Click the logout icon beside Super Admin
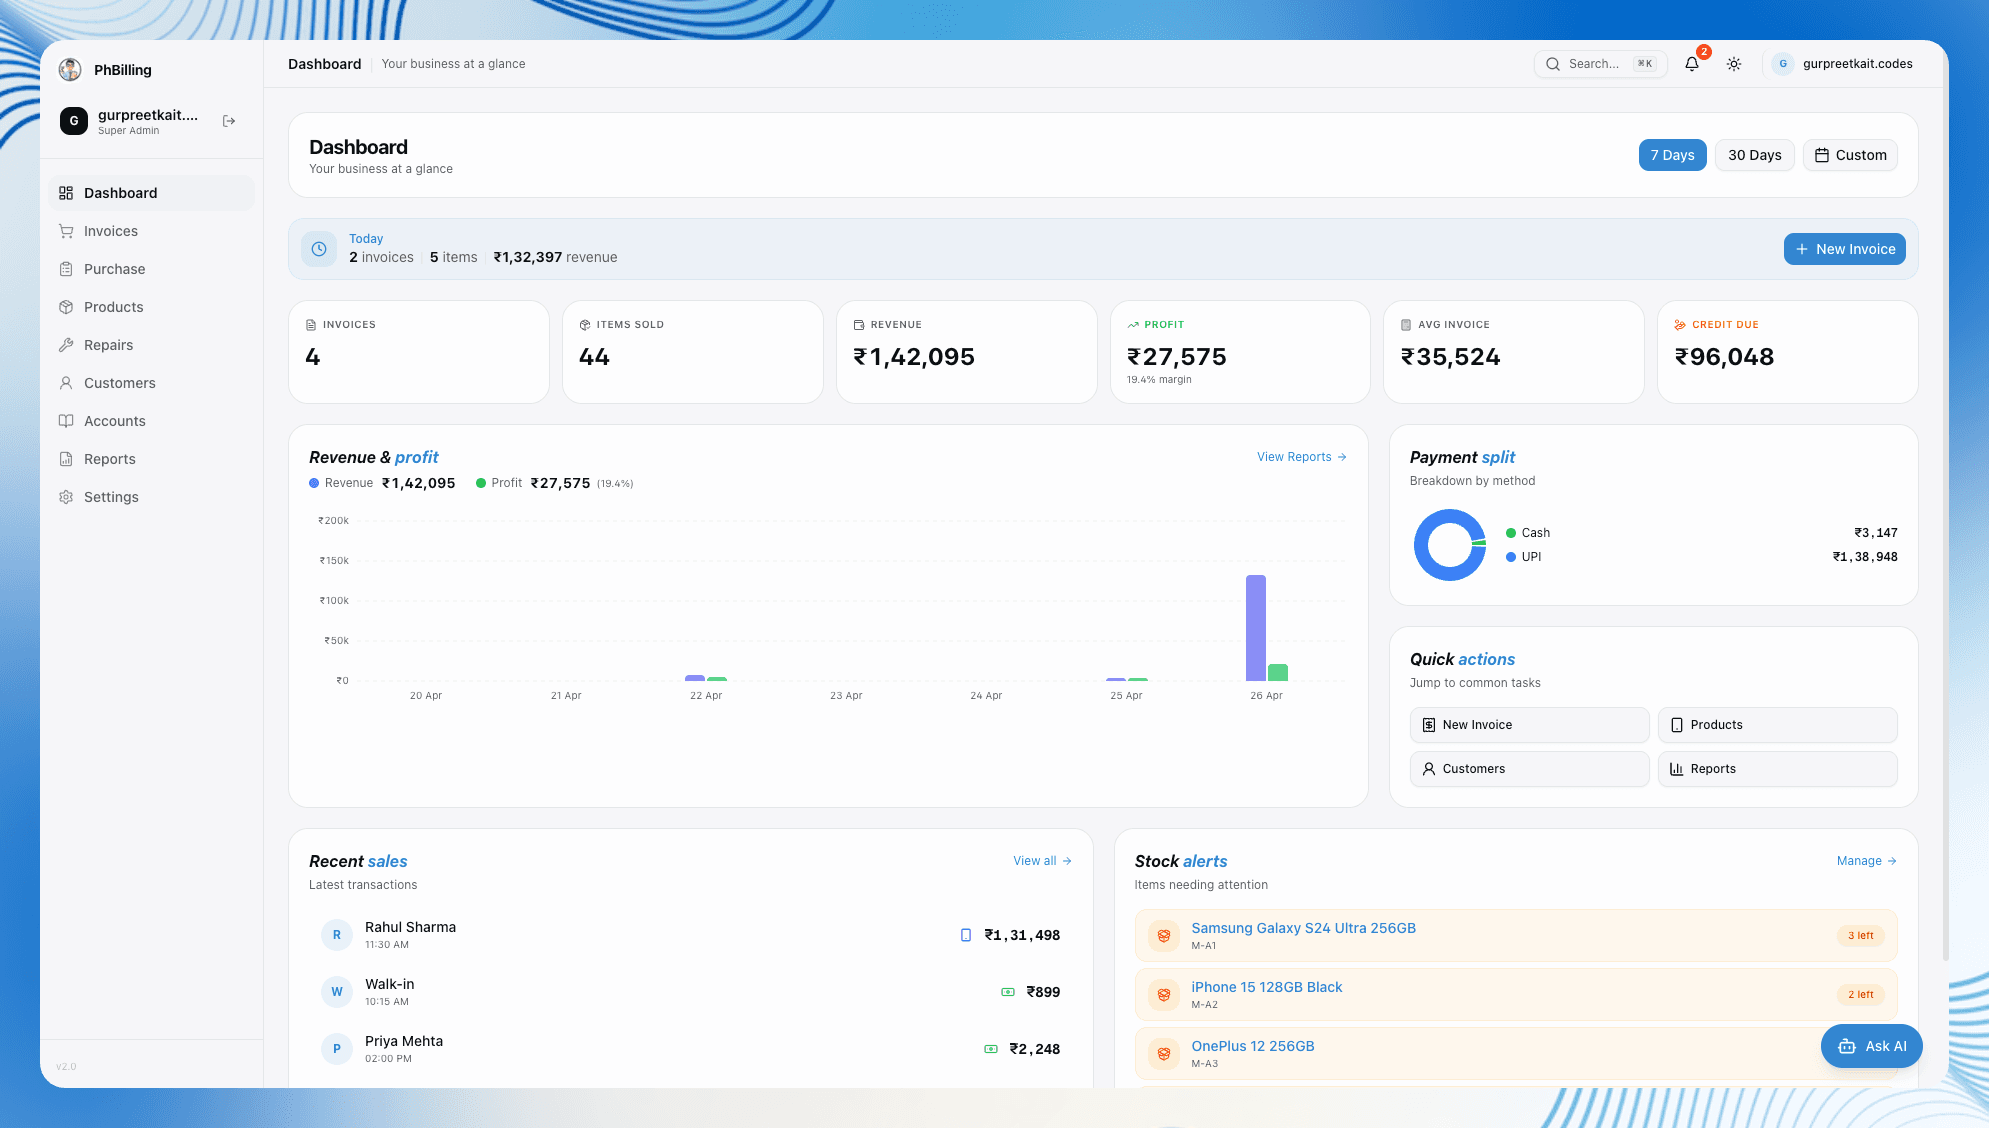 click(x=229, y=121)
